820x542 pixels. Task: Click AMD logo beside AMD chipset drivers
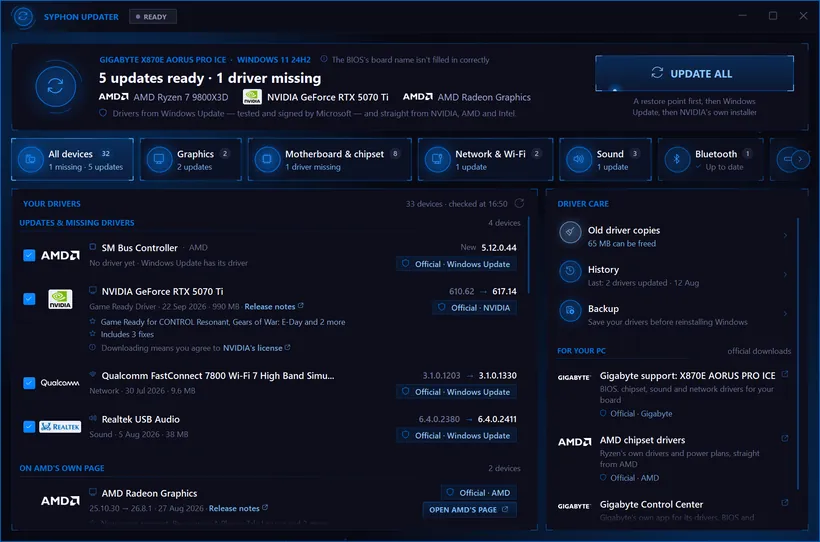point(574,442)
